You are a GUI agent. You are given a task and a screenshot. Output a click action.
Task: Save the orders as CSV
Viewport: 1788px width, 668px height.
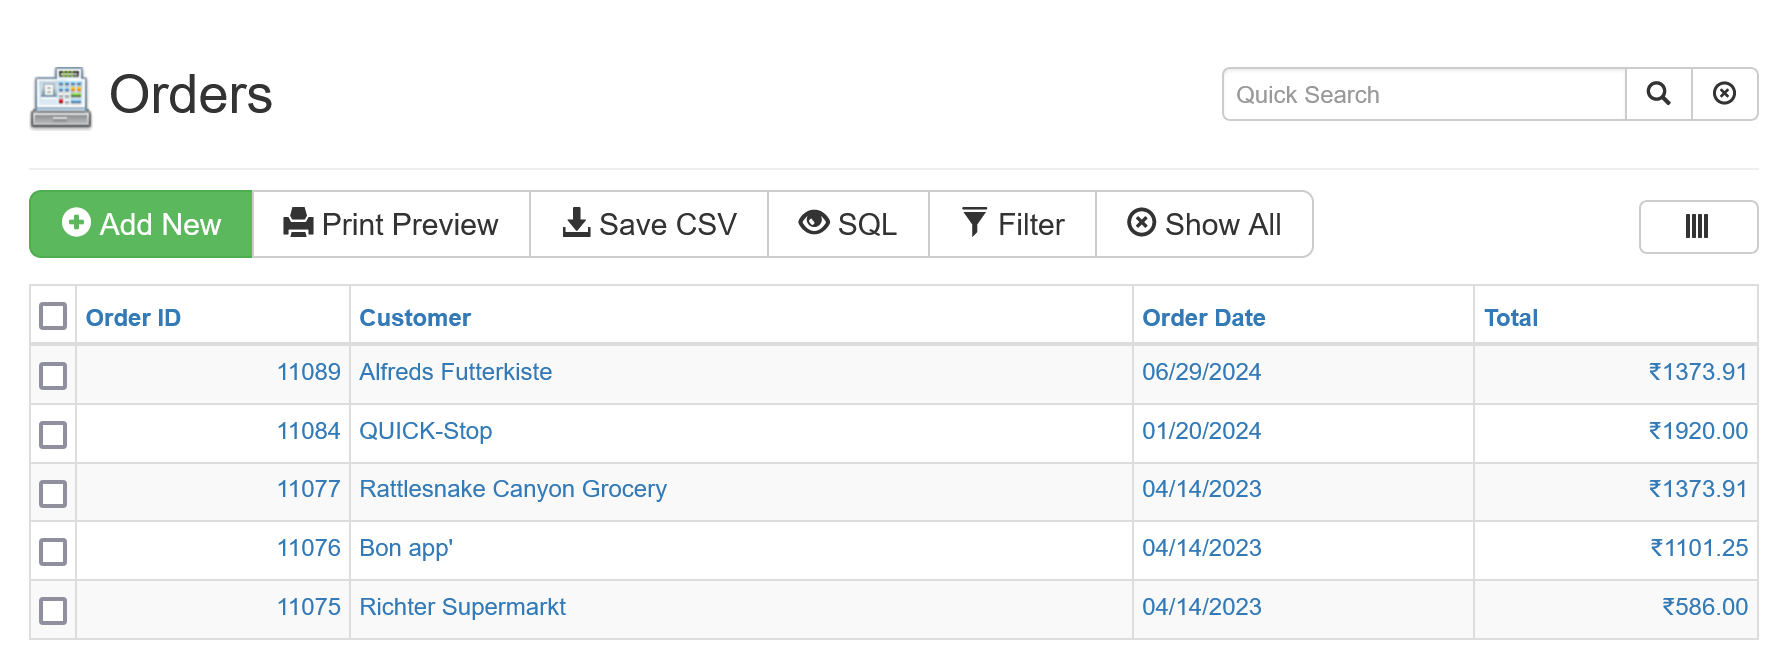649,224
